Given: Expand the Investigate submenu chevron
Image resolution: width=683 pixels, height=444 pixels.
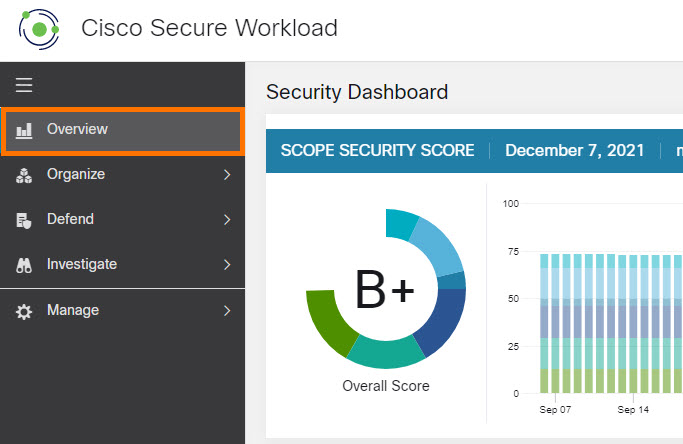Looking at the screenshot, I should [x=227, y=264].
